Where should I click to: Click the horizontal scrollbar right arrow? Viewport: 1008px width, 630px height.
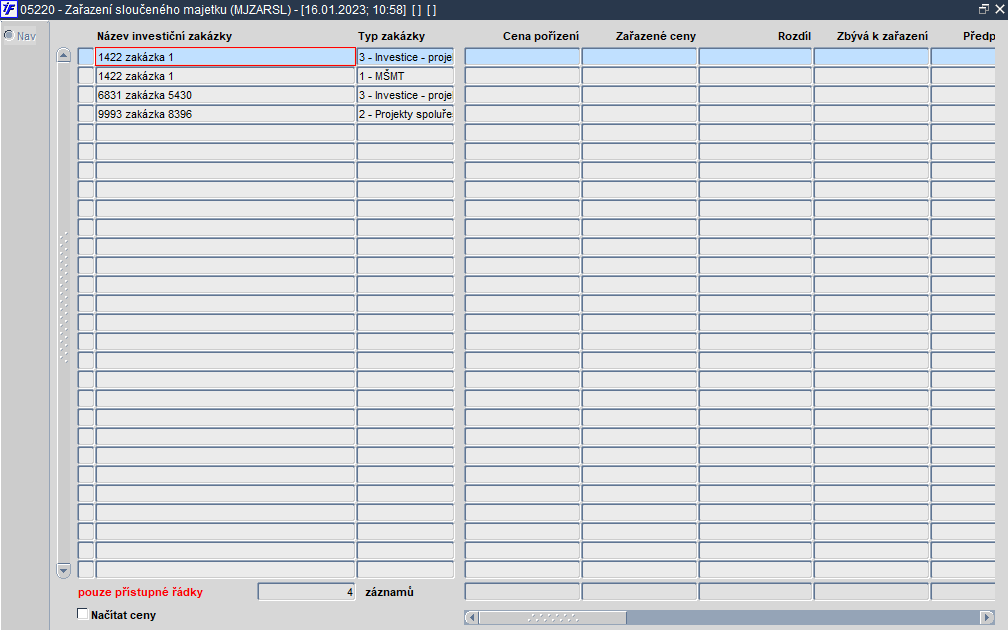[987, 617]
